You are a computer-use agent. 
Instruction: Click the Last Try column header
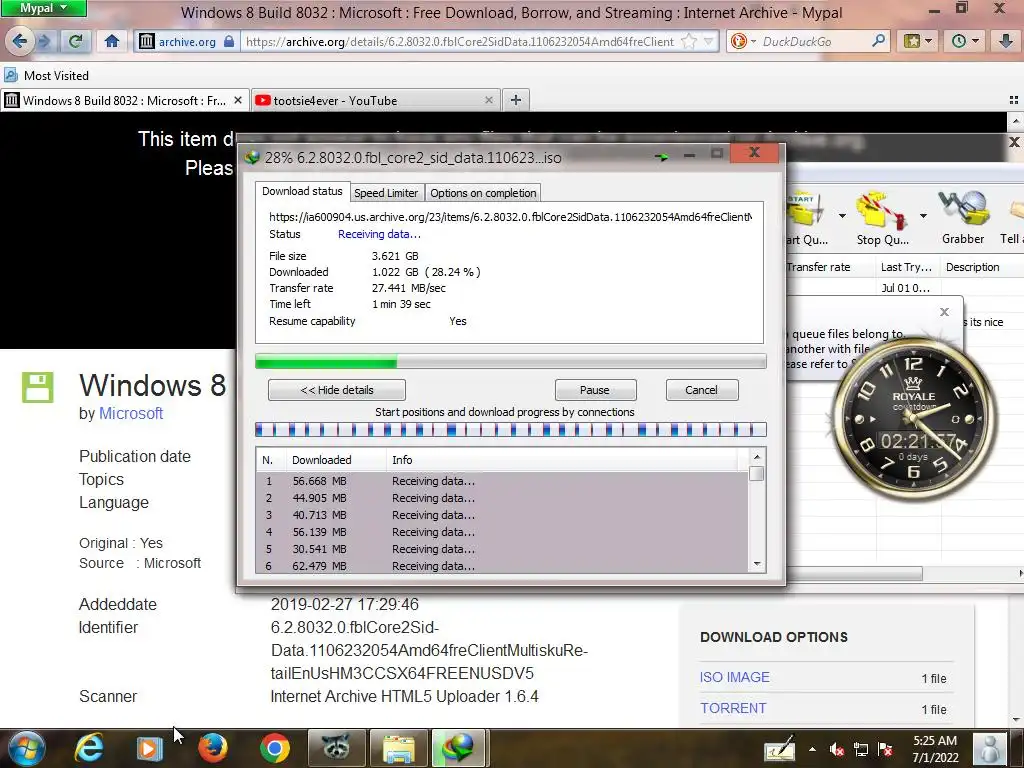(906, 267)
